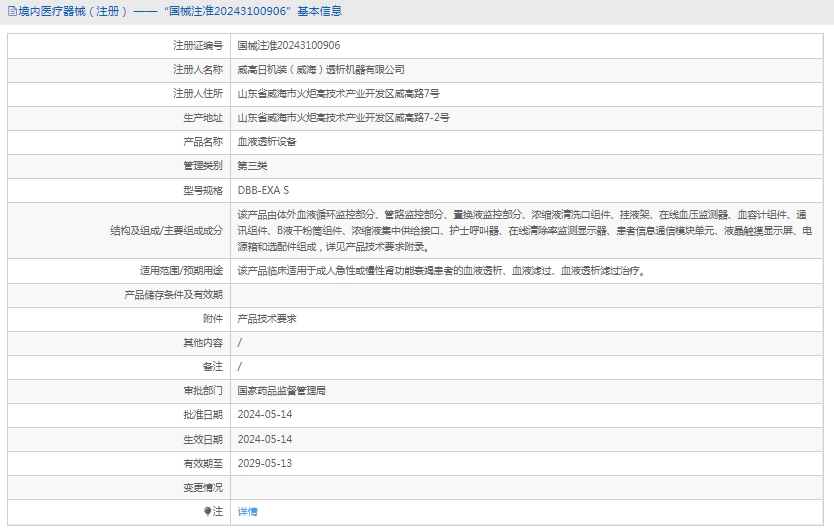The width and height of the screenshot is (834, 529).
Task: Click the approving department 国家药品监督管理局
Action: pos(281,390)
